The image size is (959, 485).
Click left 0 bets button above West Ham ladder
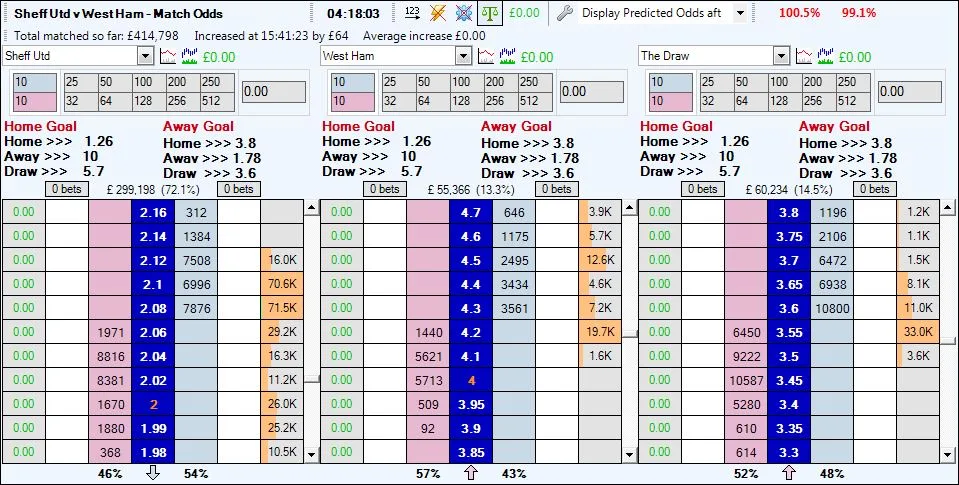coord(385,189)
